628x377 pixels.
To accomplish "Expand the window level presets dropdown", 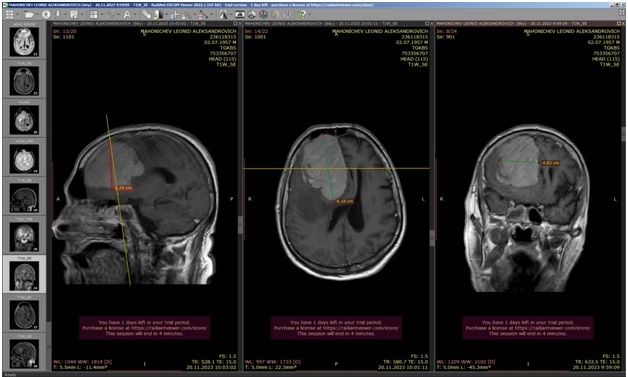I will pyautogui.click(x=166, y=14).
